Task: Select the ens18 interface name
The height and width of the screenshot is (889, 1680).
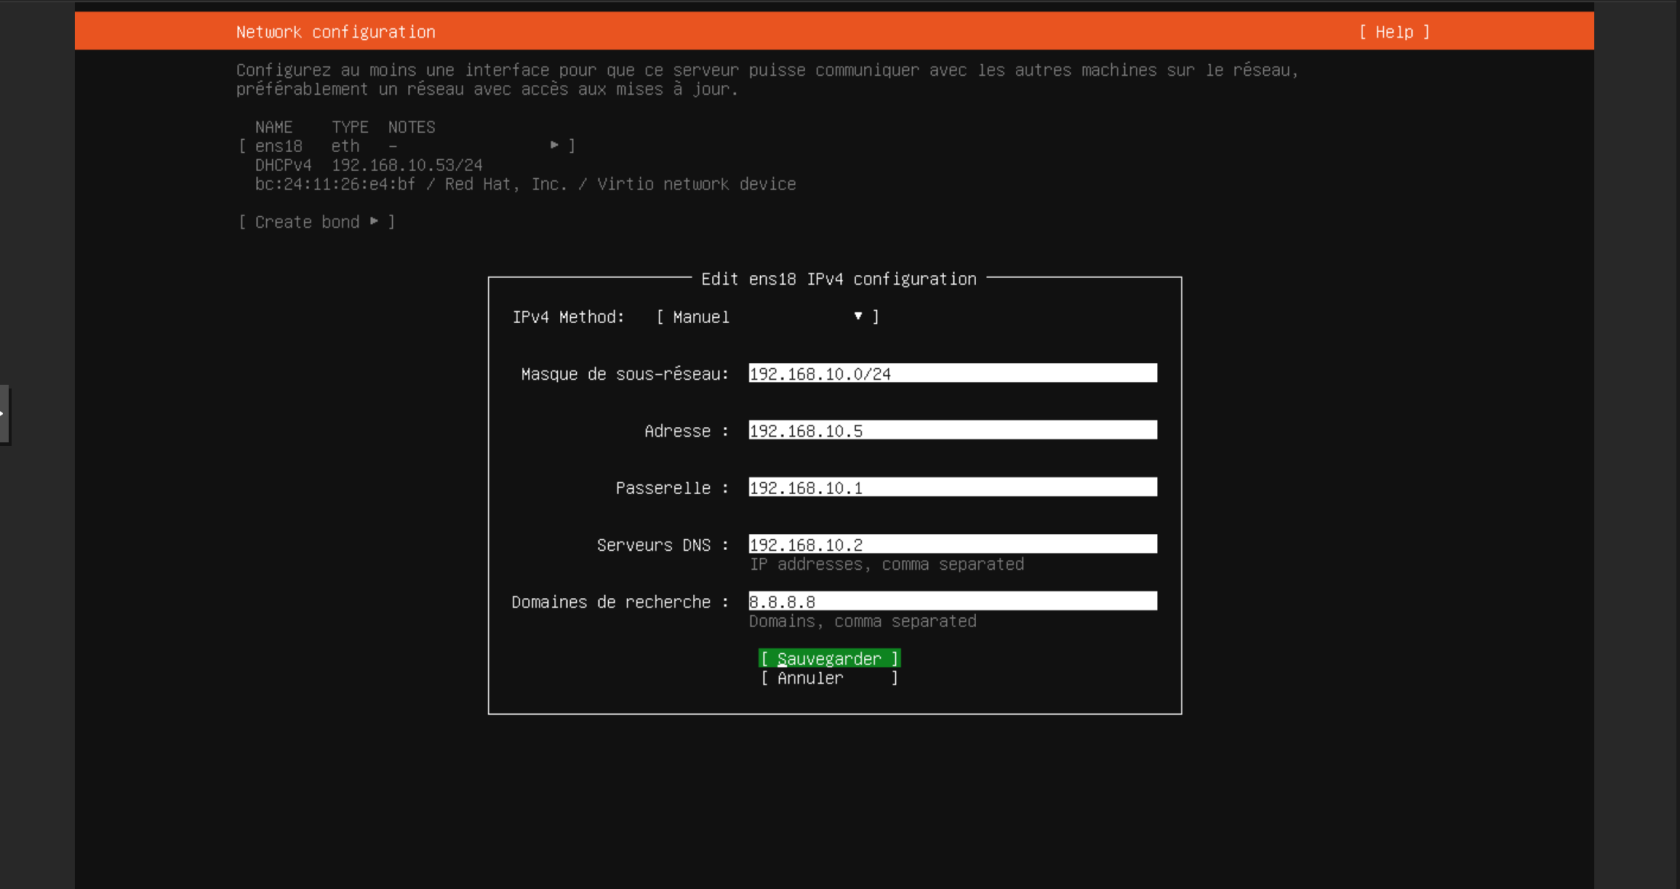Action: point(278,146)
